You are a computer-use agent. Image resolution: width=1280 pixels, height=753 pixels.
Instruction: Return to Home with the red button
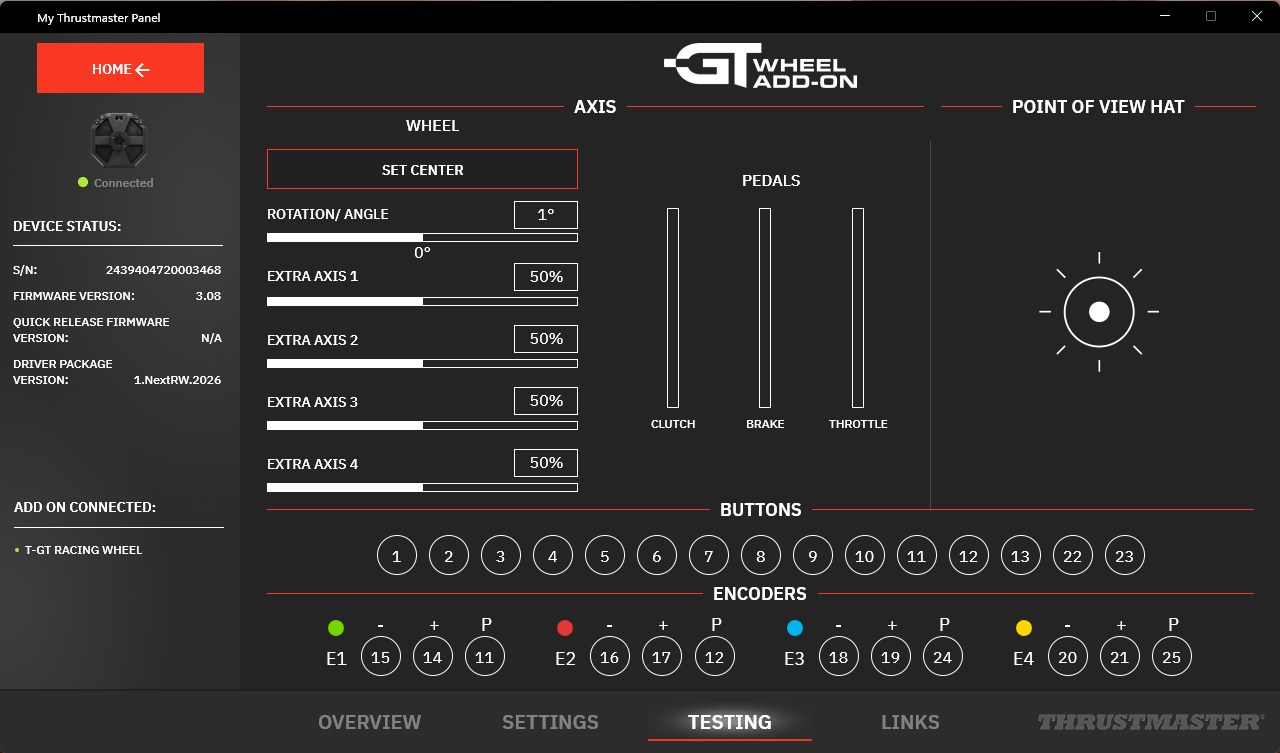(120, 68)
